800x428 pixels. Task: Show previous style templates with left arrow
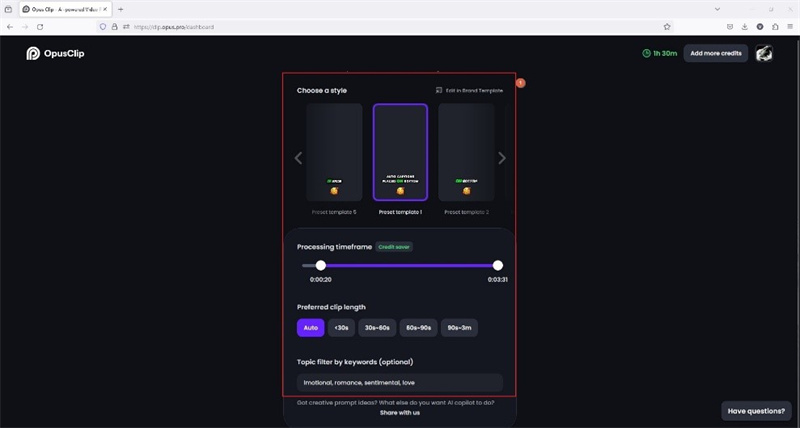[298, 158]
